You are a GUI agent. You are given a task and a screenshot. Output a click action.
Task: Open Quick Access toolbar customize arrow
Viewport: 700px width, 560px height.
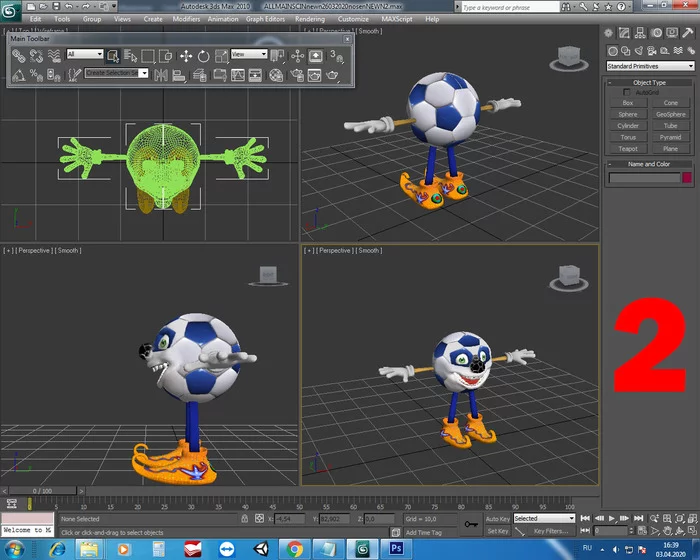114,6
